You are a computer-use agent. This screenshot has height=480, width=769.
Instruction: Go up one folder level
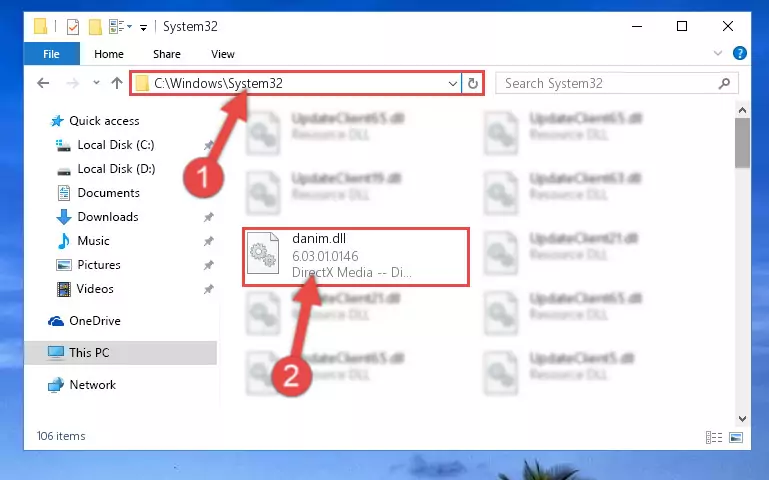[117, 83]
